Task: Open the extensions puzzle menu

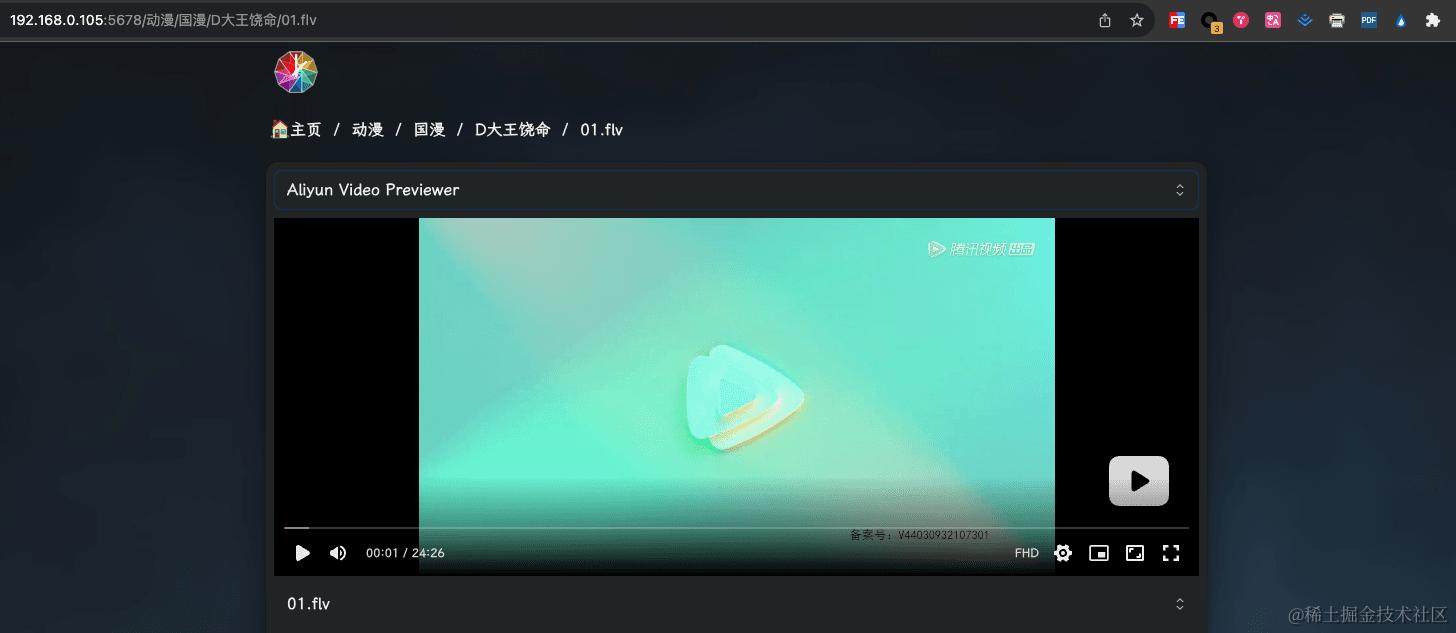Action: tap(1433, 20)
